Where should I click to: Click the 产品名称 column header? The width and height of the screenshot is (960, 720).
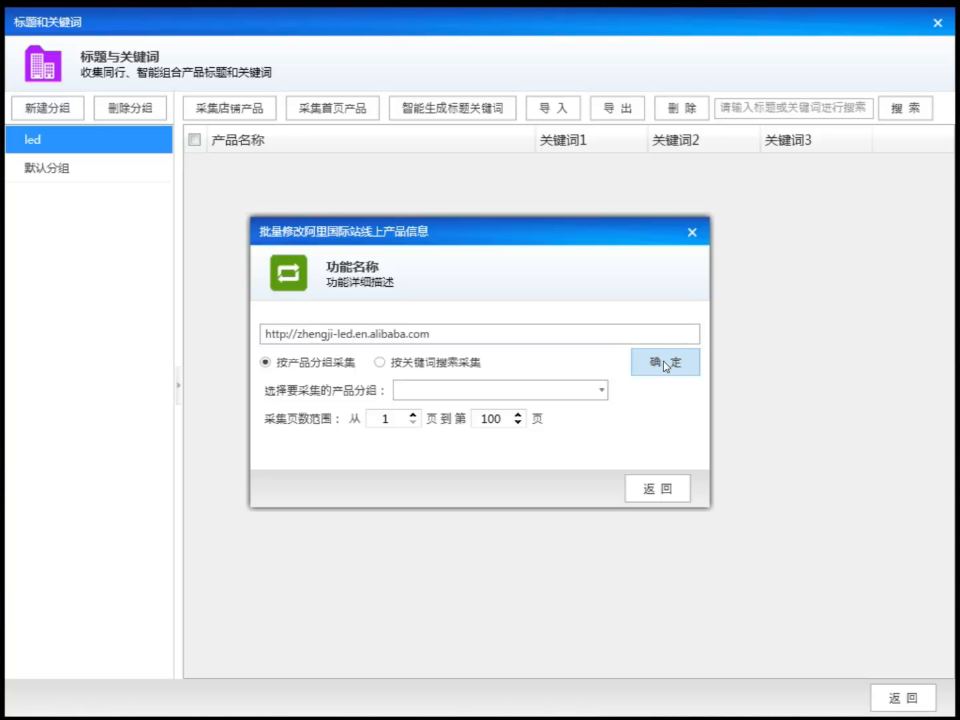371,140
